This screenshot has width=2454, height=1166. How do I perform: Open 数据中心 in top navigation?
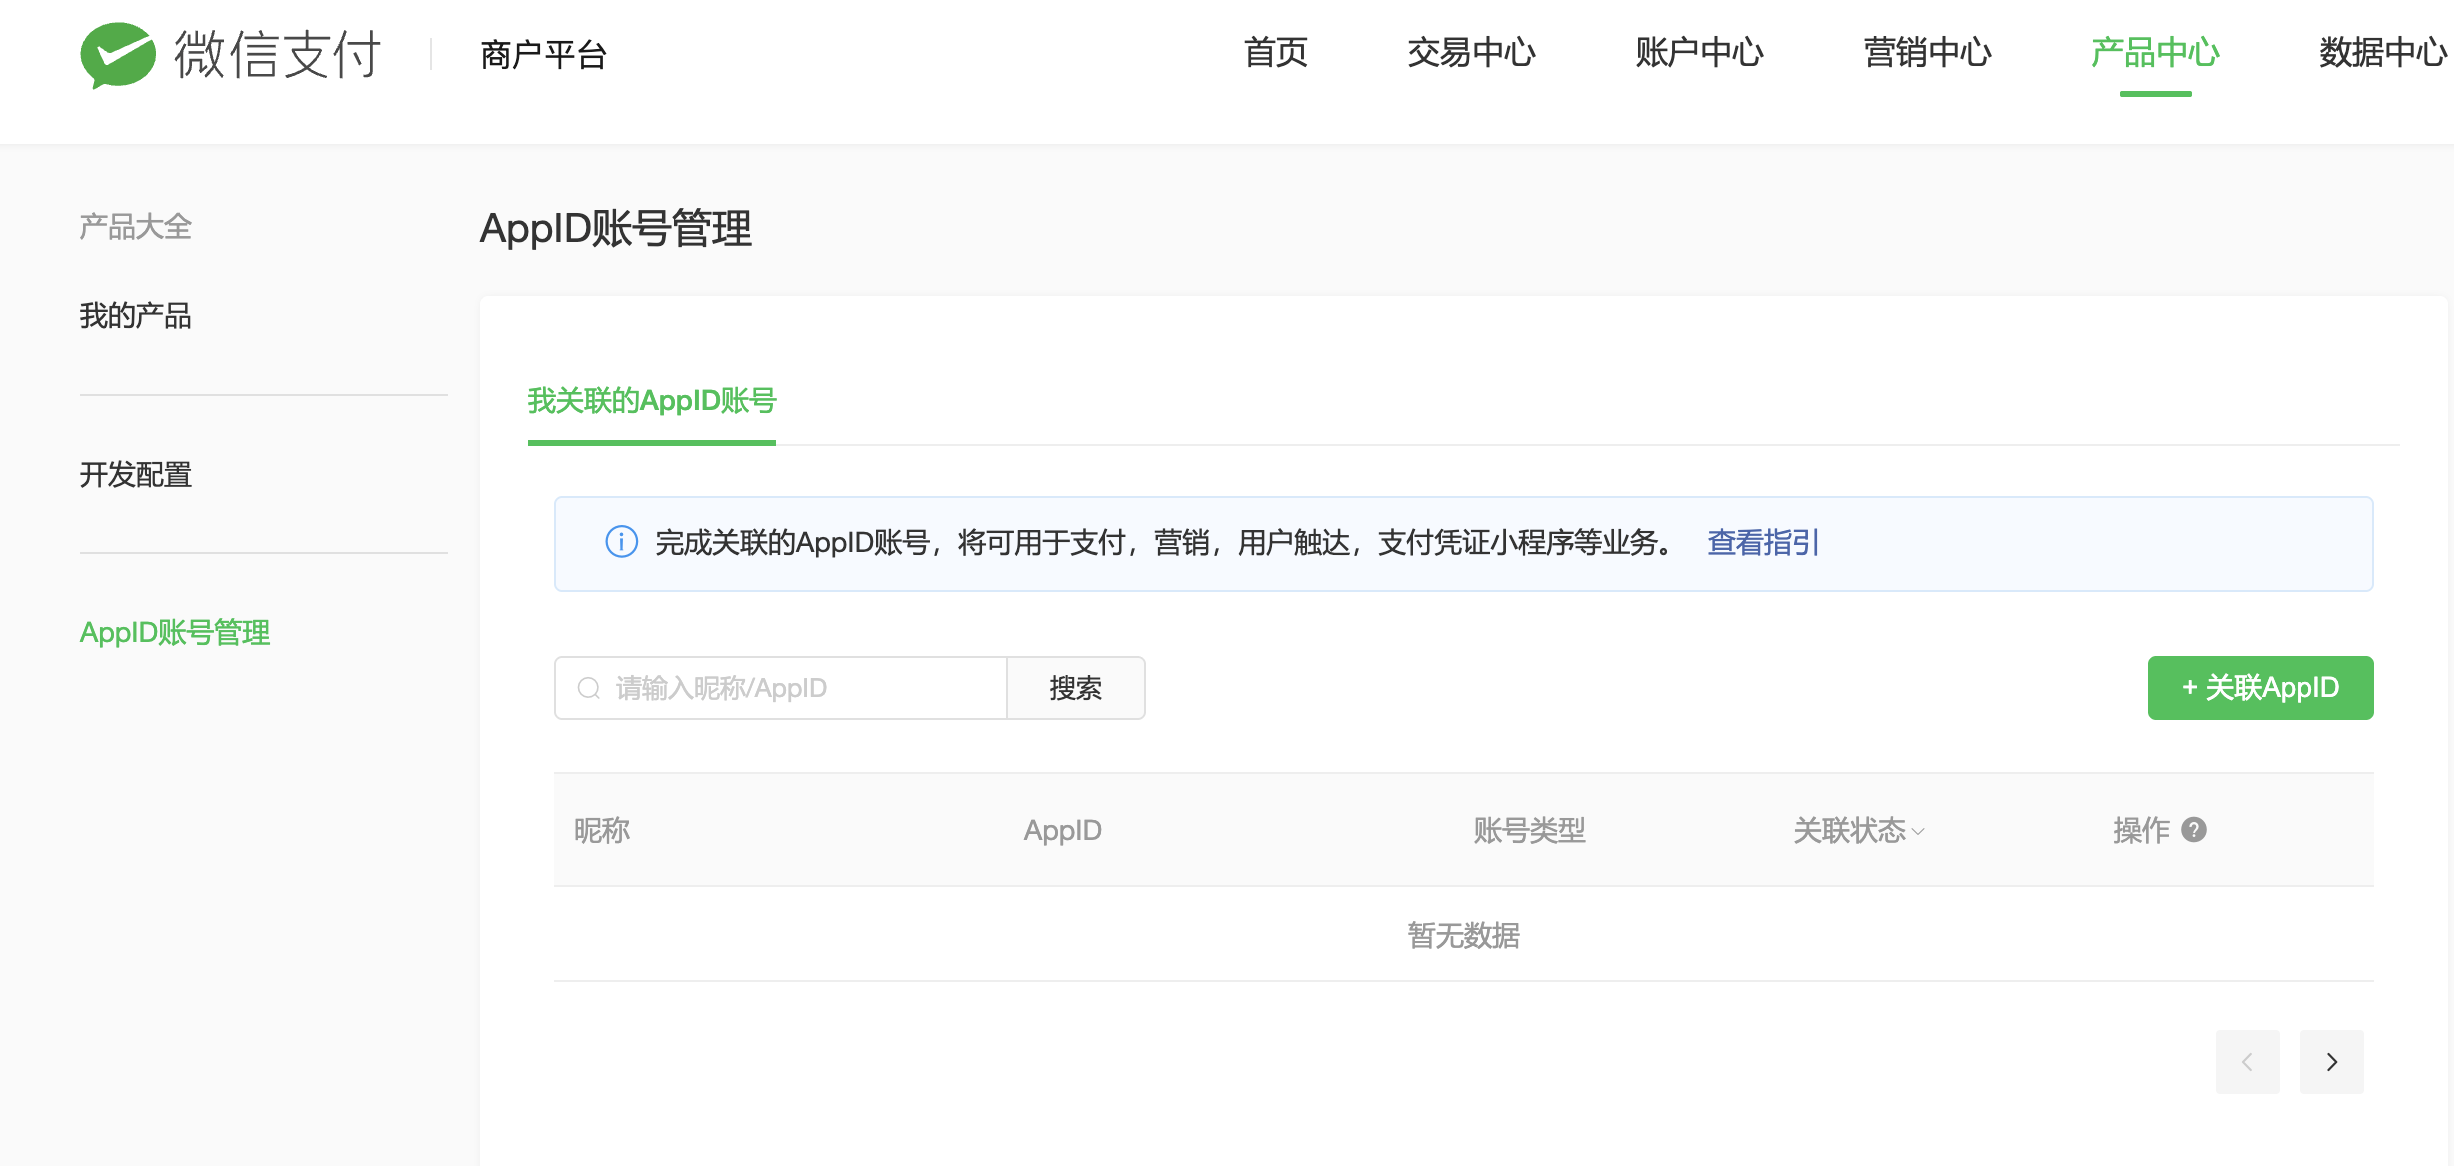pyautogui.click(x=2382, y=53)
